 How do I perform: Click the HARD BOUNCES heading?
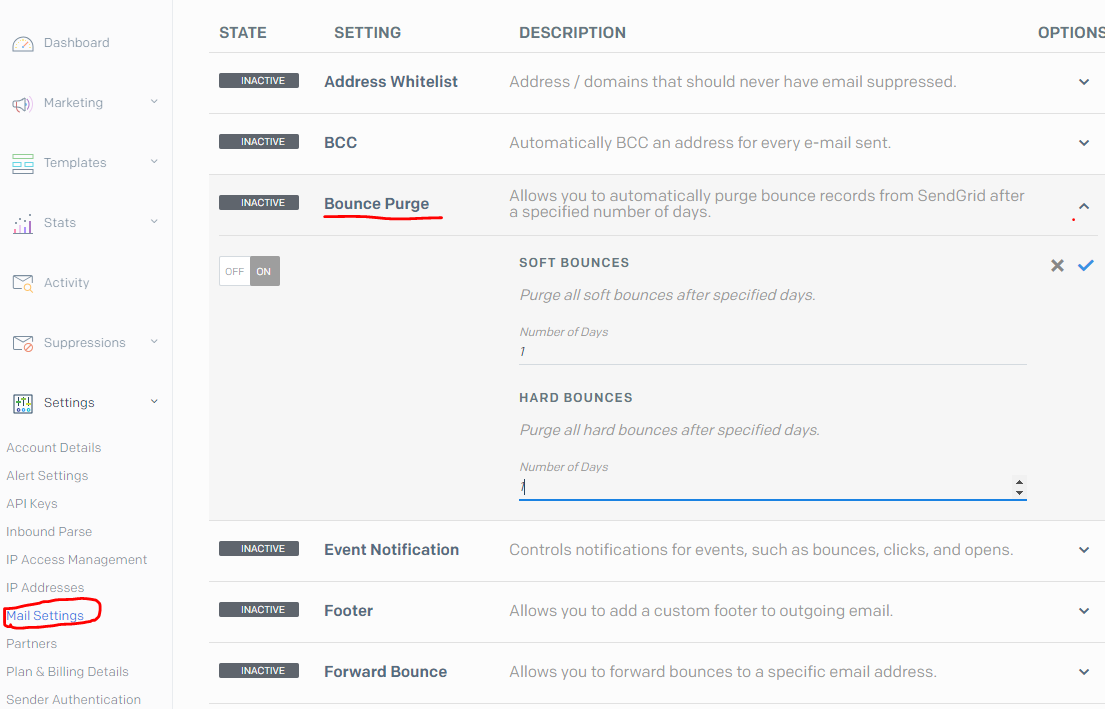pos(576,398)
